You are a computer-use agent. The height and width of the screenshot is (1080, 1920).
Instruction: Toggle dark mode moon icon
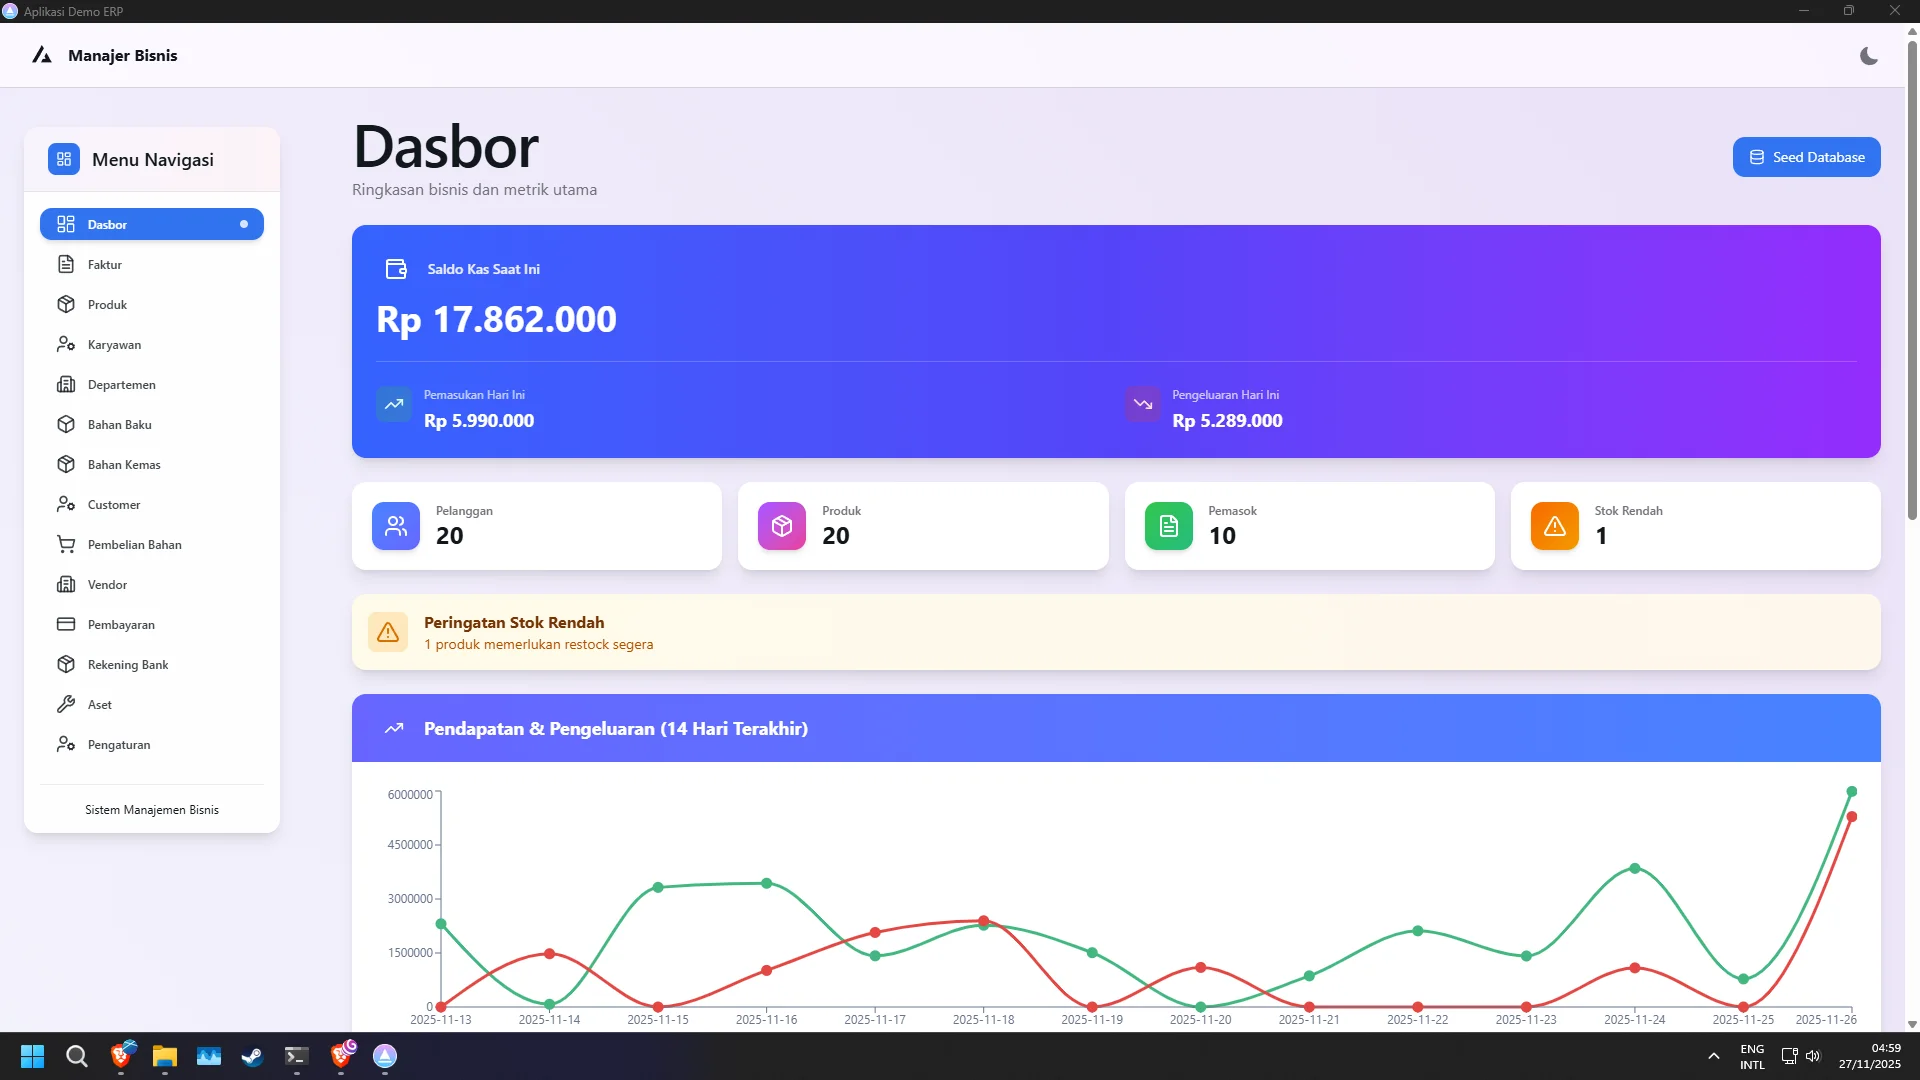click(1868, 56)
